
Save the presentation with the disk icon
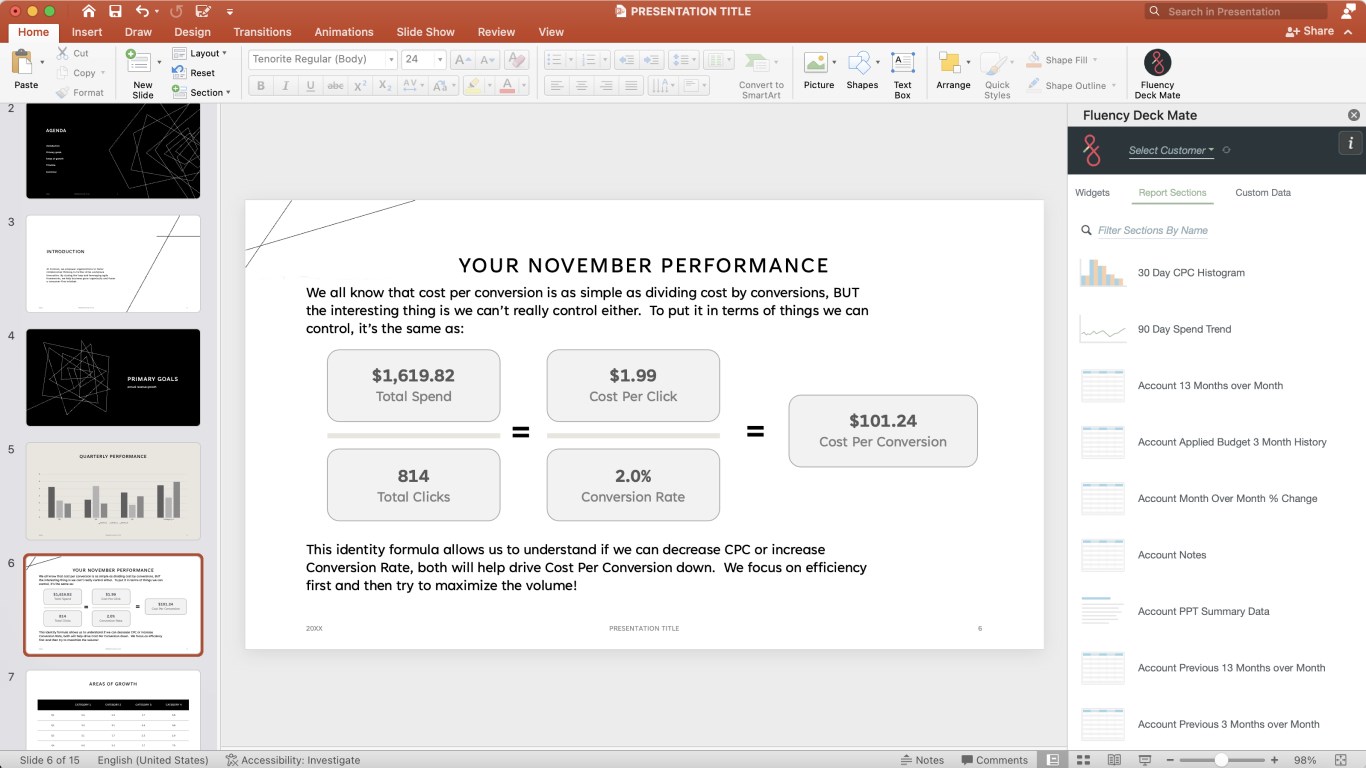tap(116, 12)
